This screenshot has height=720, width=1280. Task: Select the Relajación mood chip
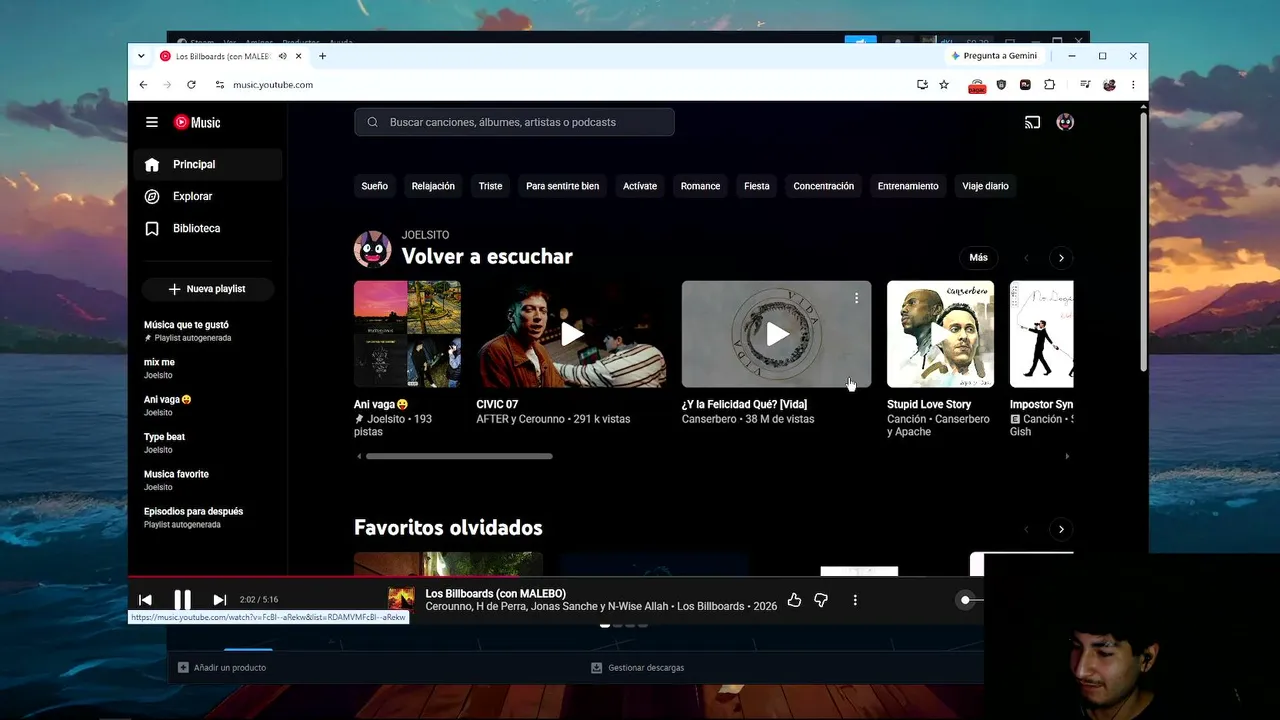pyautogui.click(x=433, y=186)
